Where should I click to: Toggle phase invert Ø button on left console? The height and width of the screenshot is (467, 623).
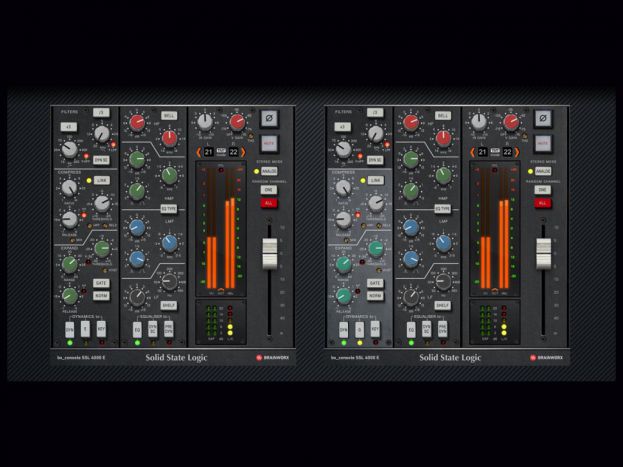(269, 118)
